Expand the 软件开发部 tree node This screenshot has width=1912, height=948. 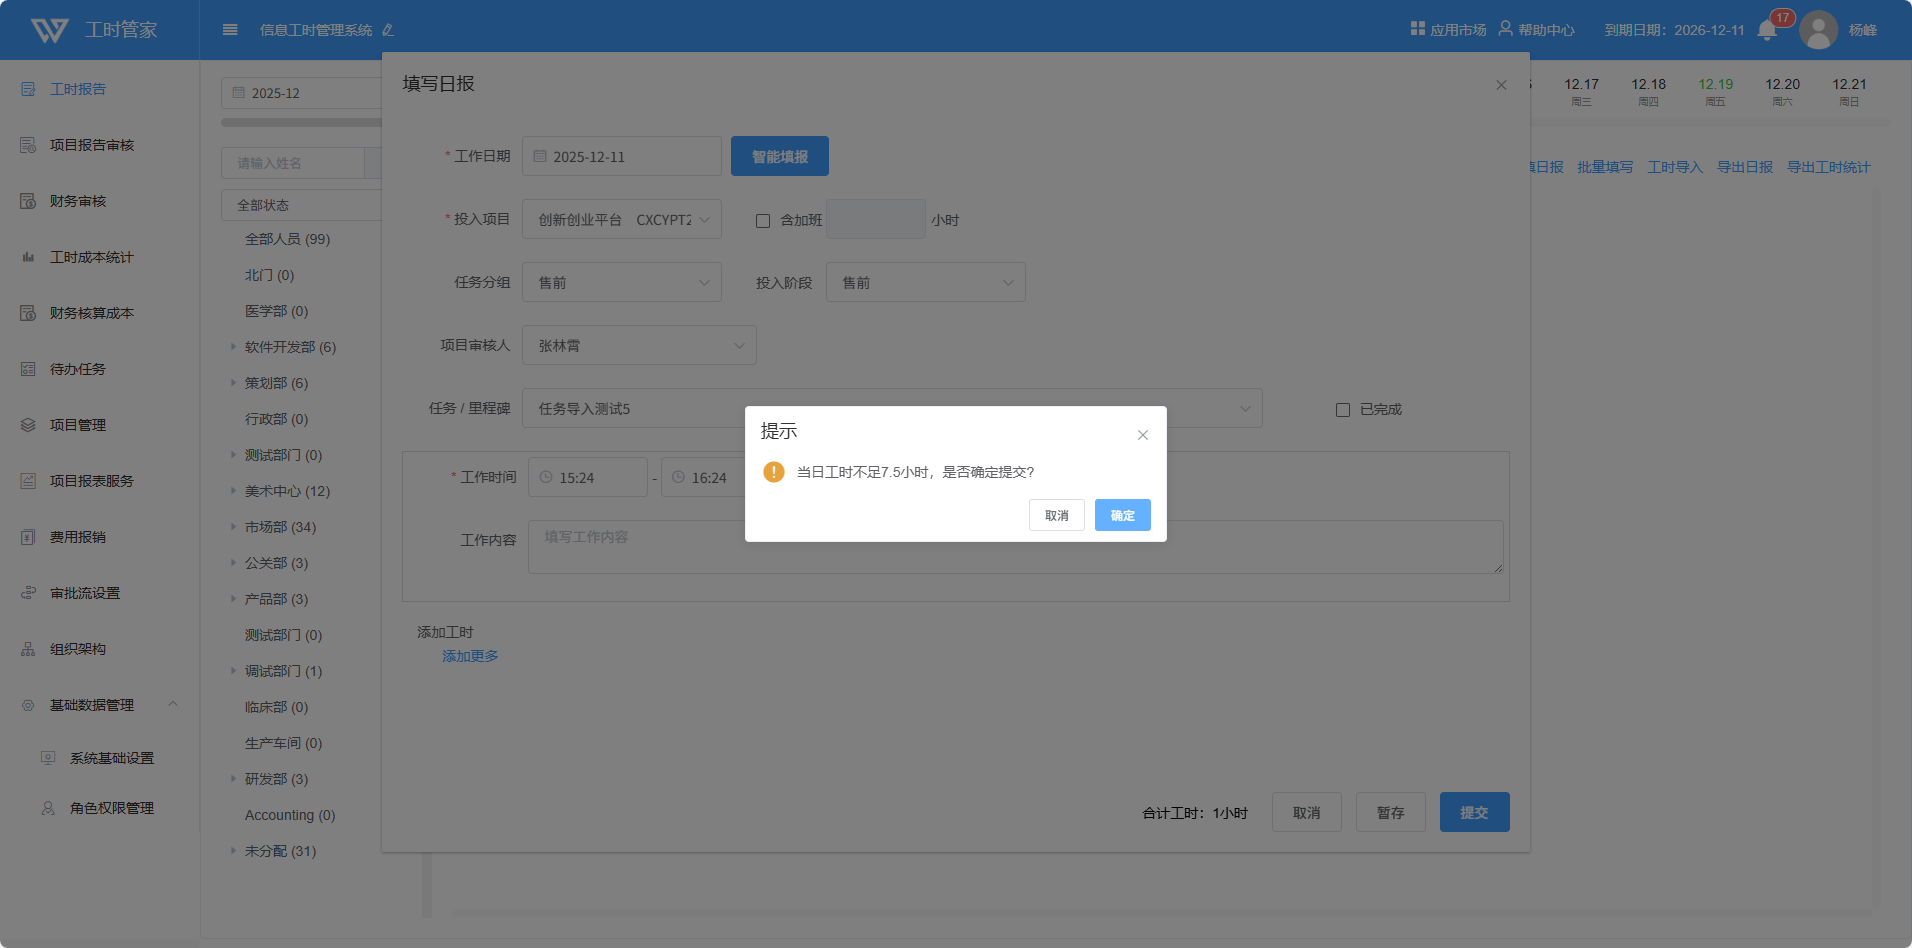pyautogui.click(x=233, y=347)
